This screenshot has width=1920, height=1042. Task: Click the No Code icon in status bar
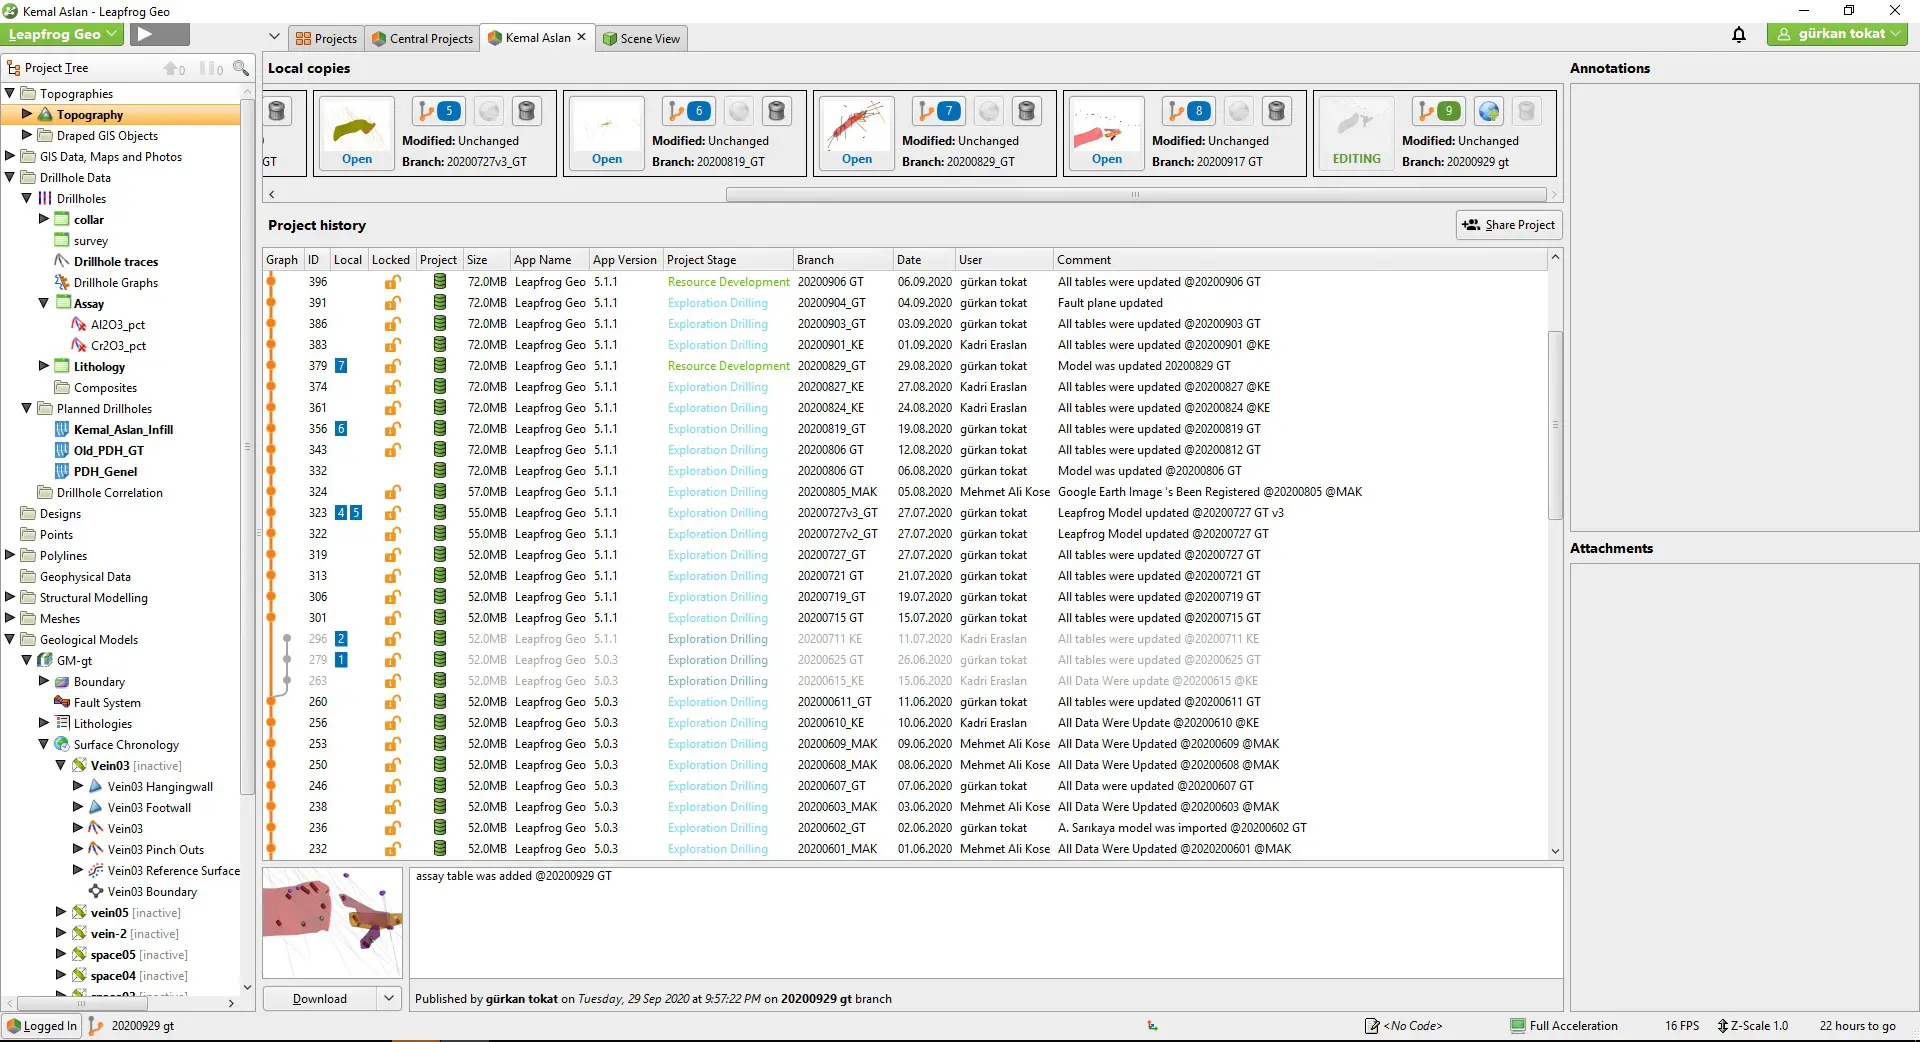[x=1372, y=1026]
